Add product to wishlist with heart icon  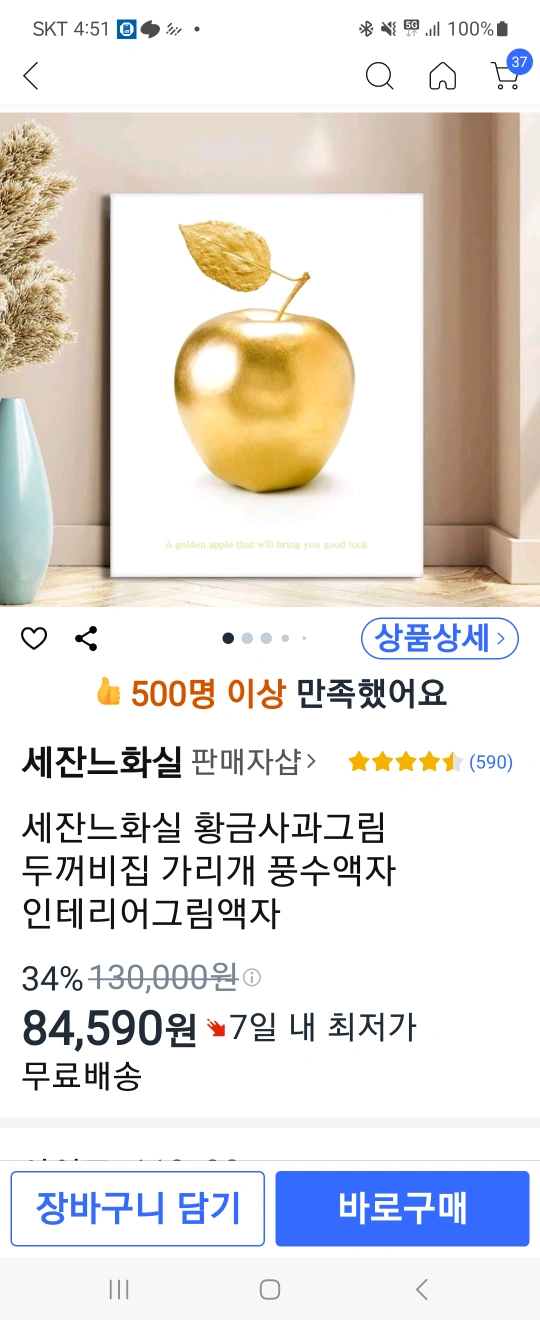click(x=34, y=638)
